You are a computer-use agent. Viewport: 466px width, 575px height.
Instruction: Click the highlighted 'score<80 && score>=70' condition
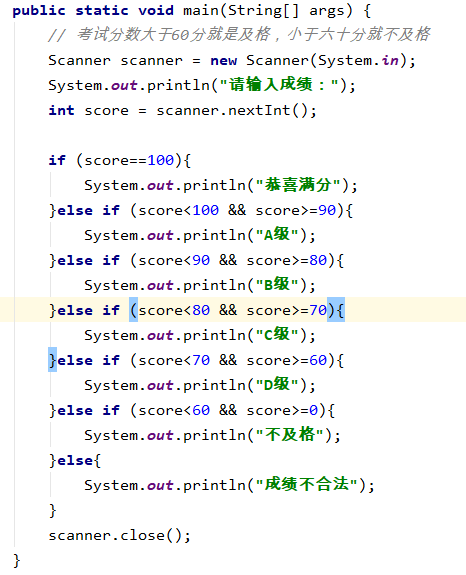(x=232, y=310)
